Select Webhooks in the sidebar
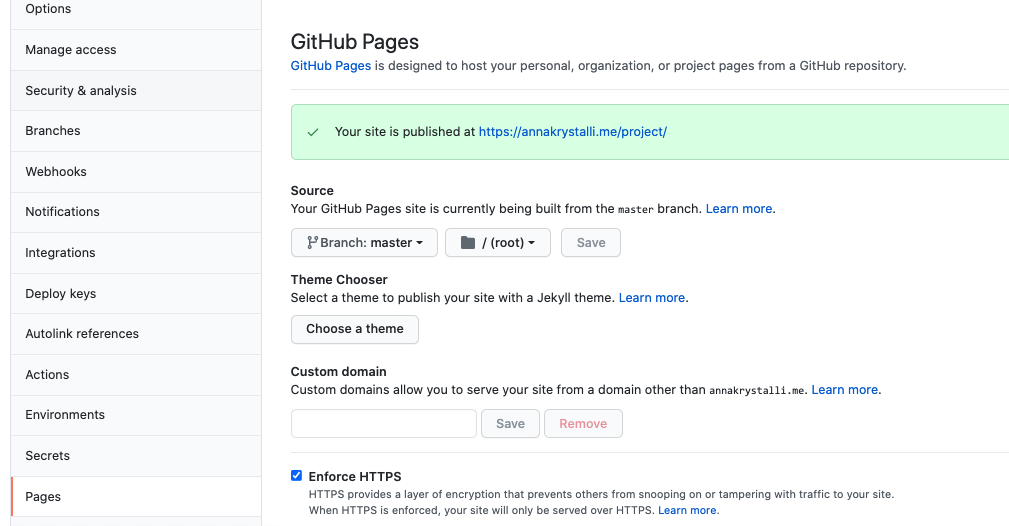This screenshot has width=1009, height=526. click(x=136, y=172)
